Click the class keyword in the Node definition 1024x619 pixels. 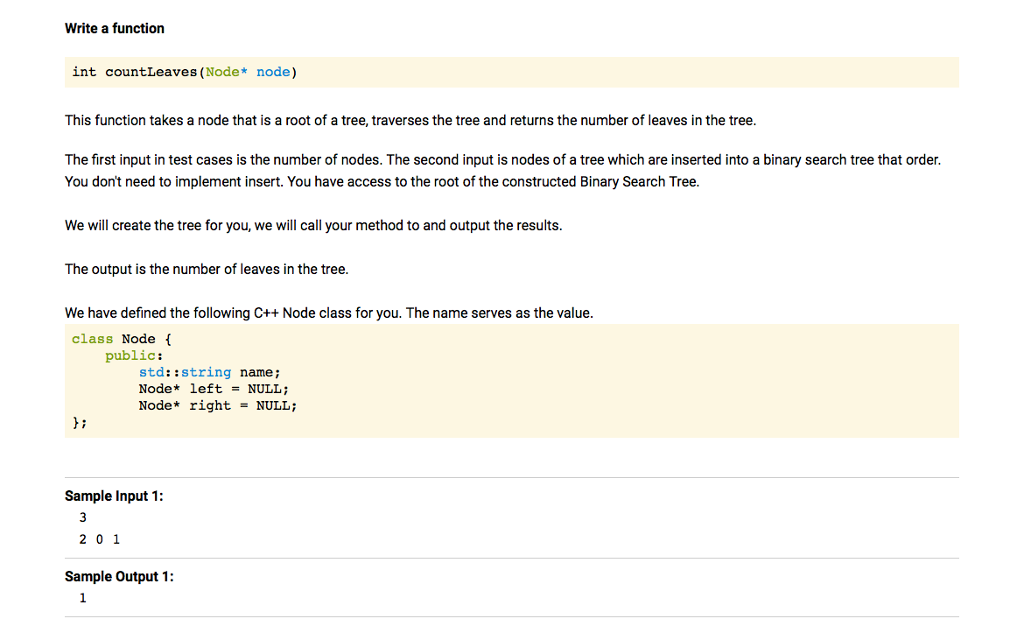[91, 338]
